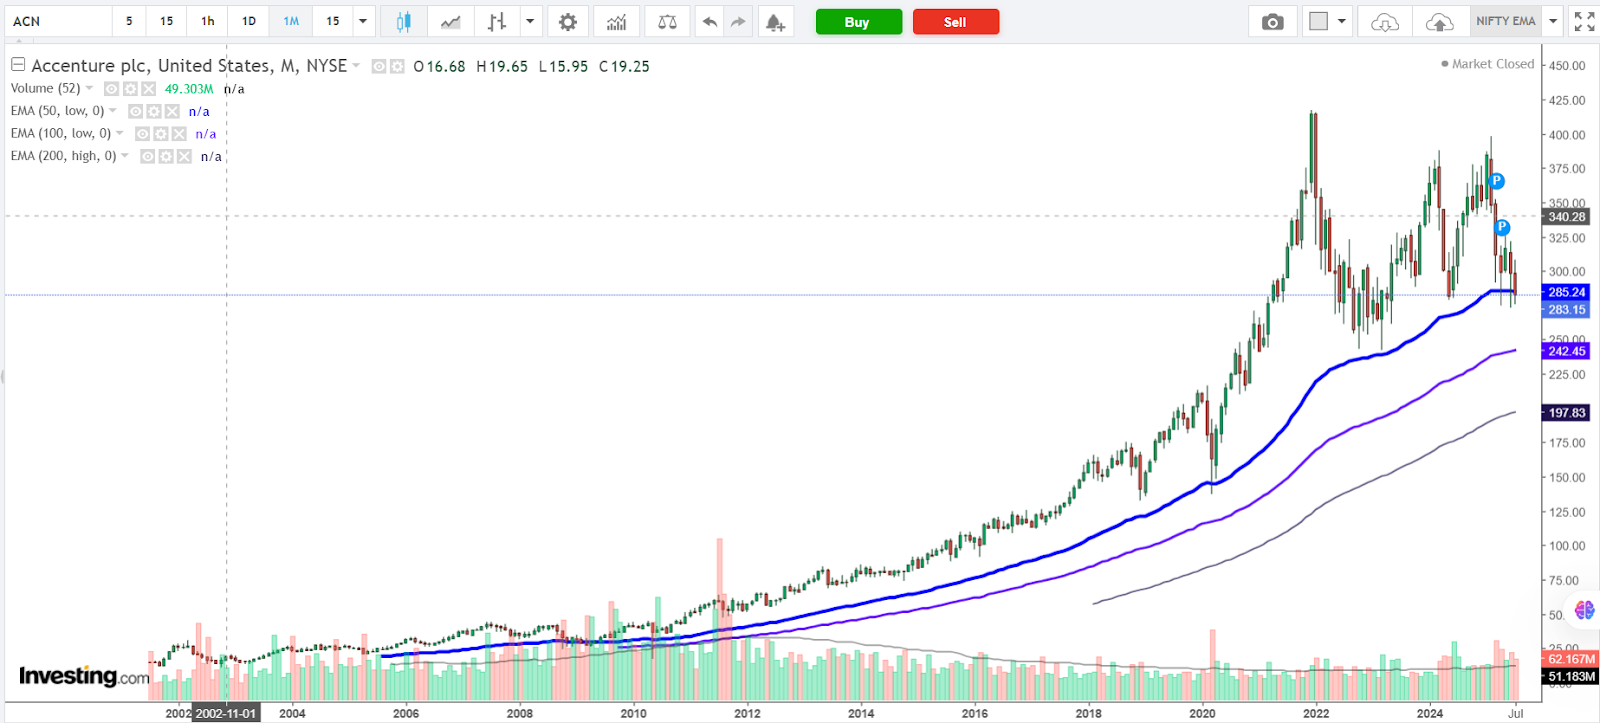Redo the chart action

click(x=738, y=22)
